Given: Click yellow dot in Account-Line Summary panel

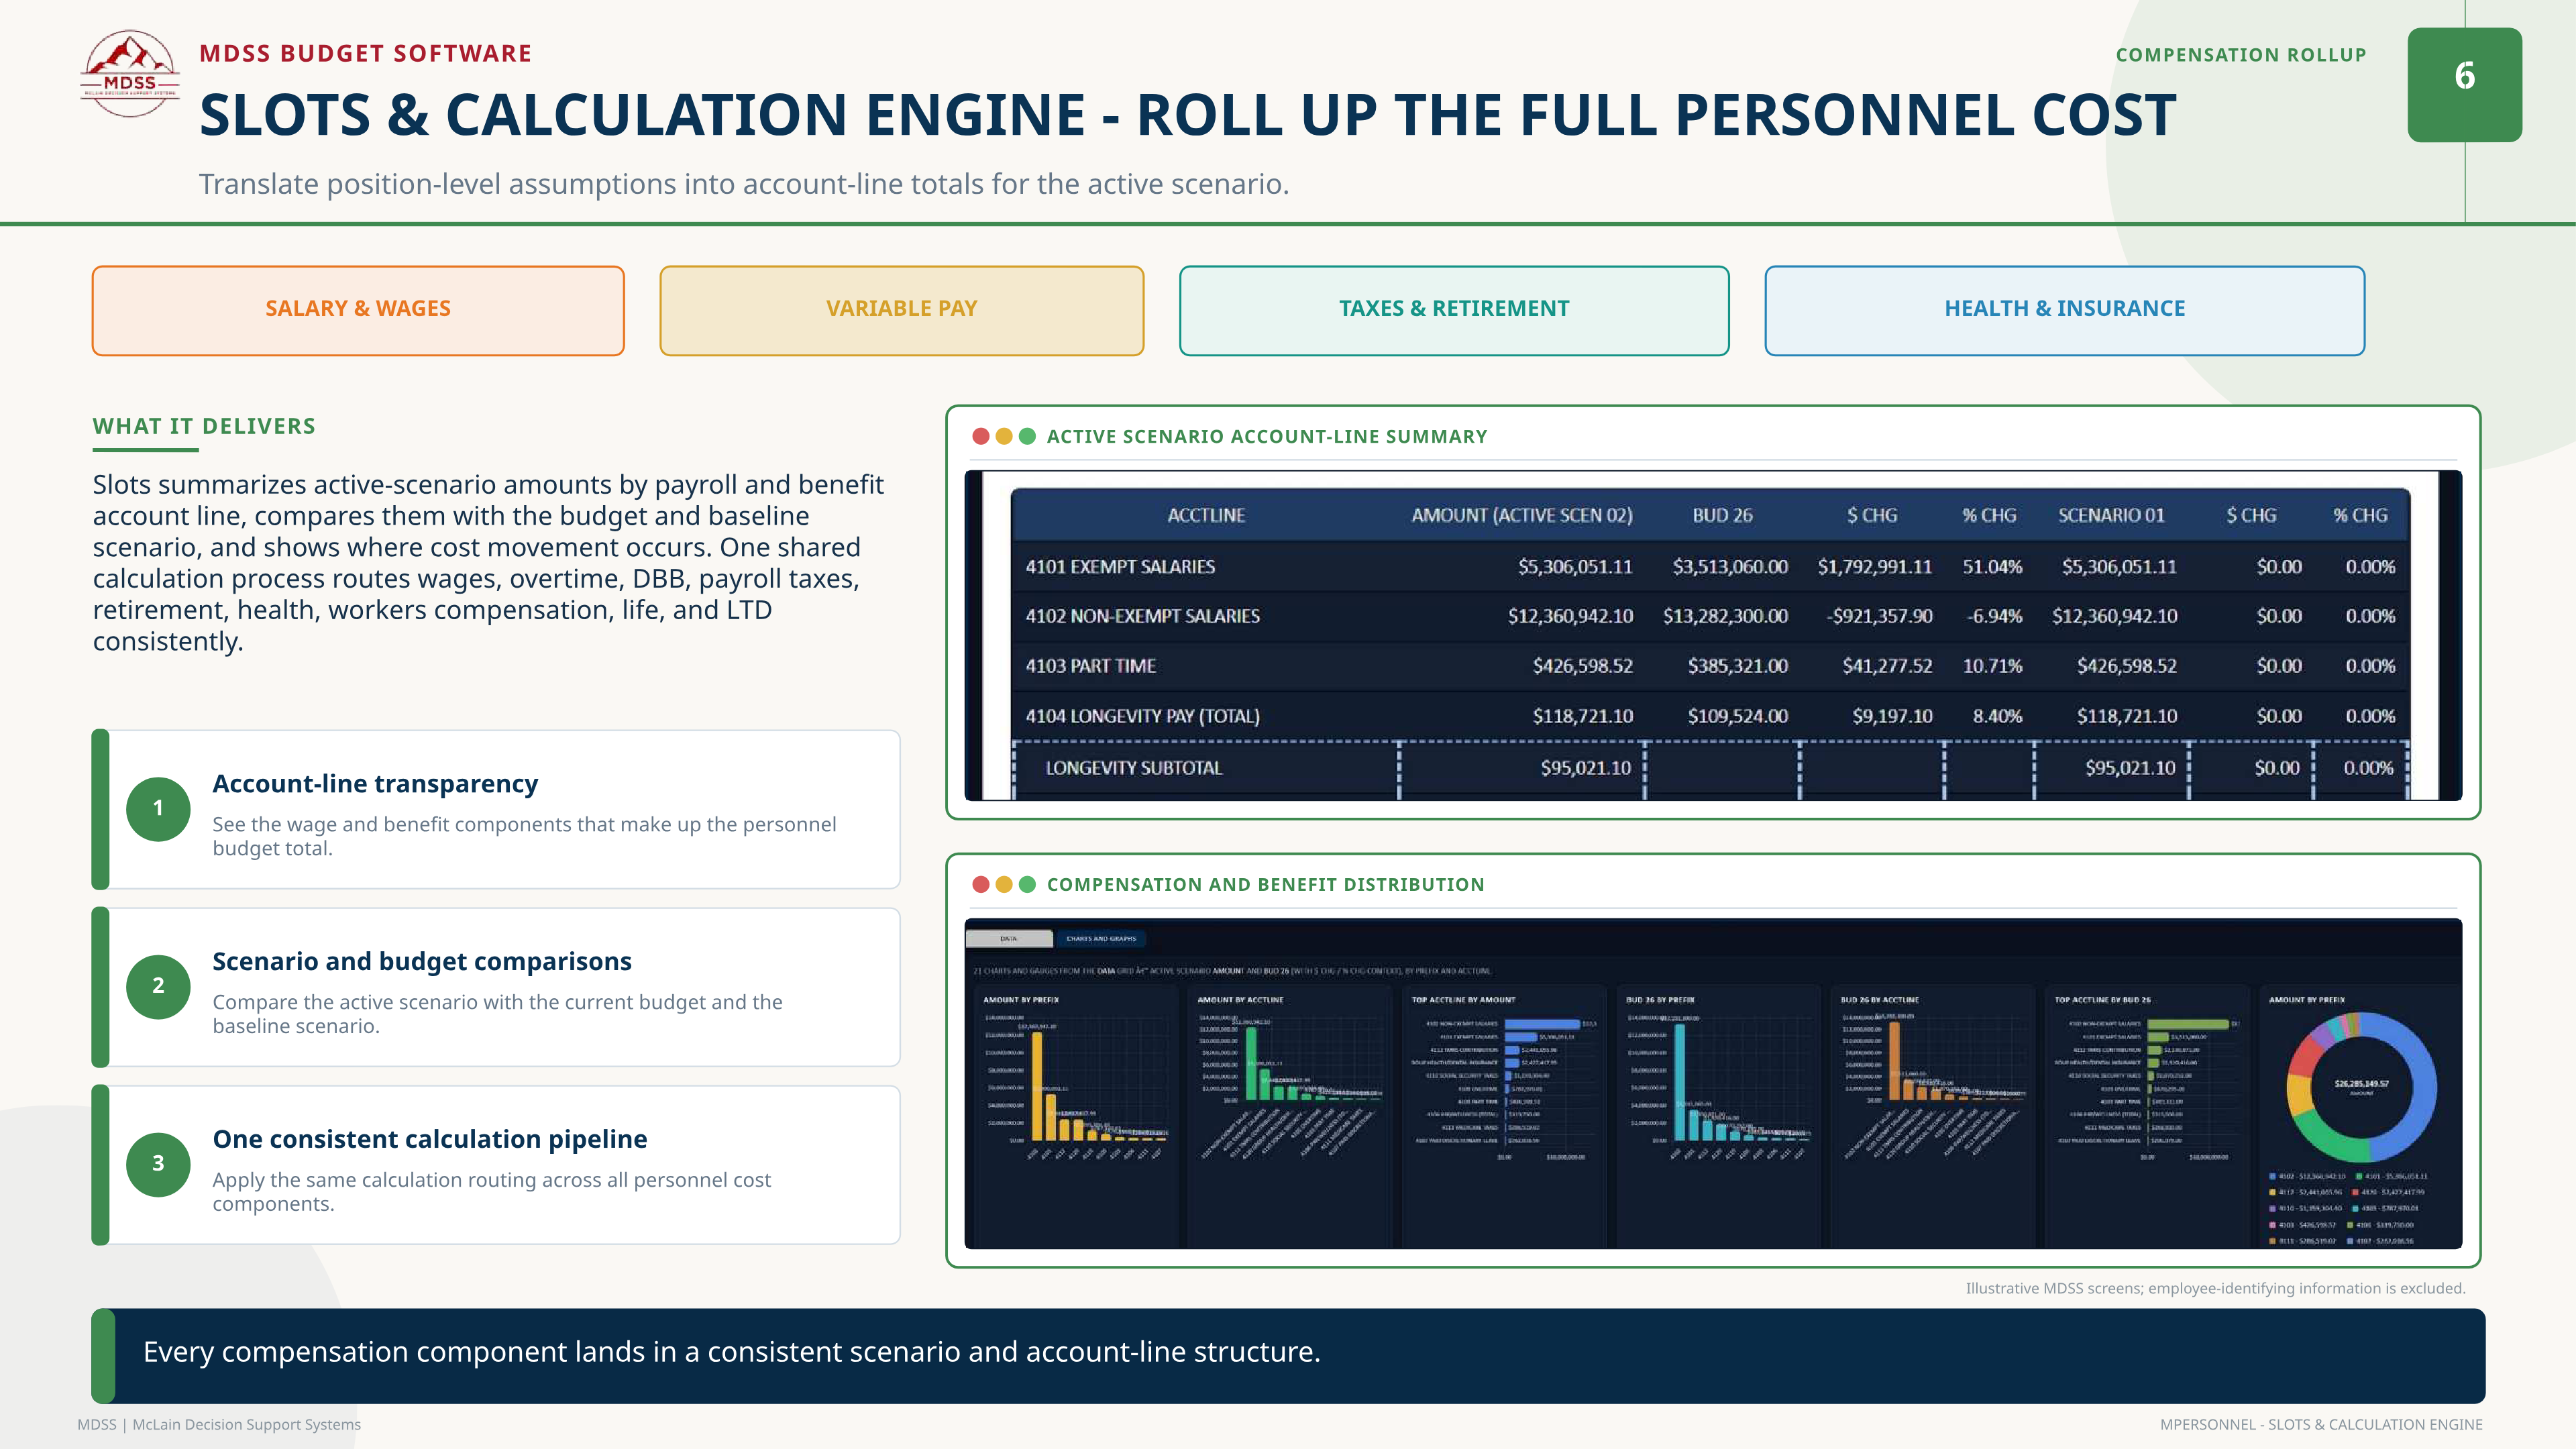Looking at the screenshot, I should (x=1004, y=436).
